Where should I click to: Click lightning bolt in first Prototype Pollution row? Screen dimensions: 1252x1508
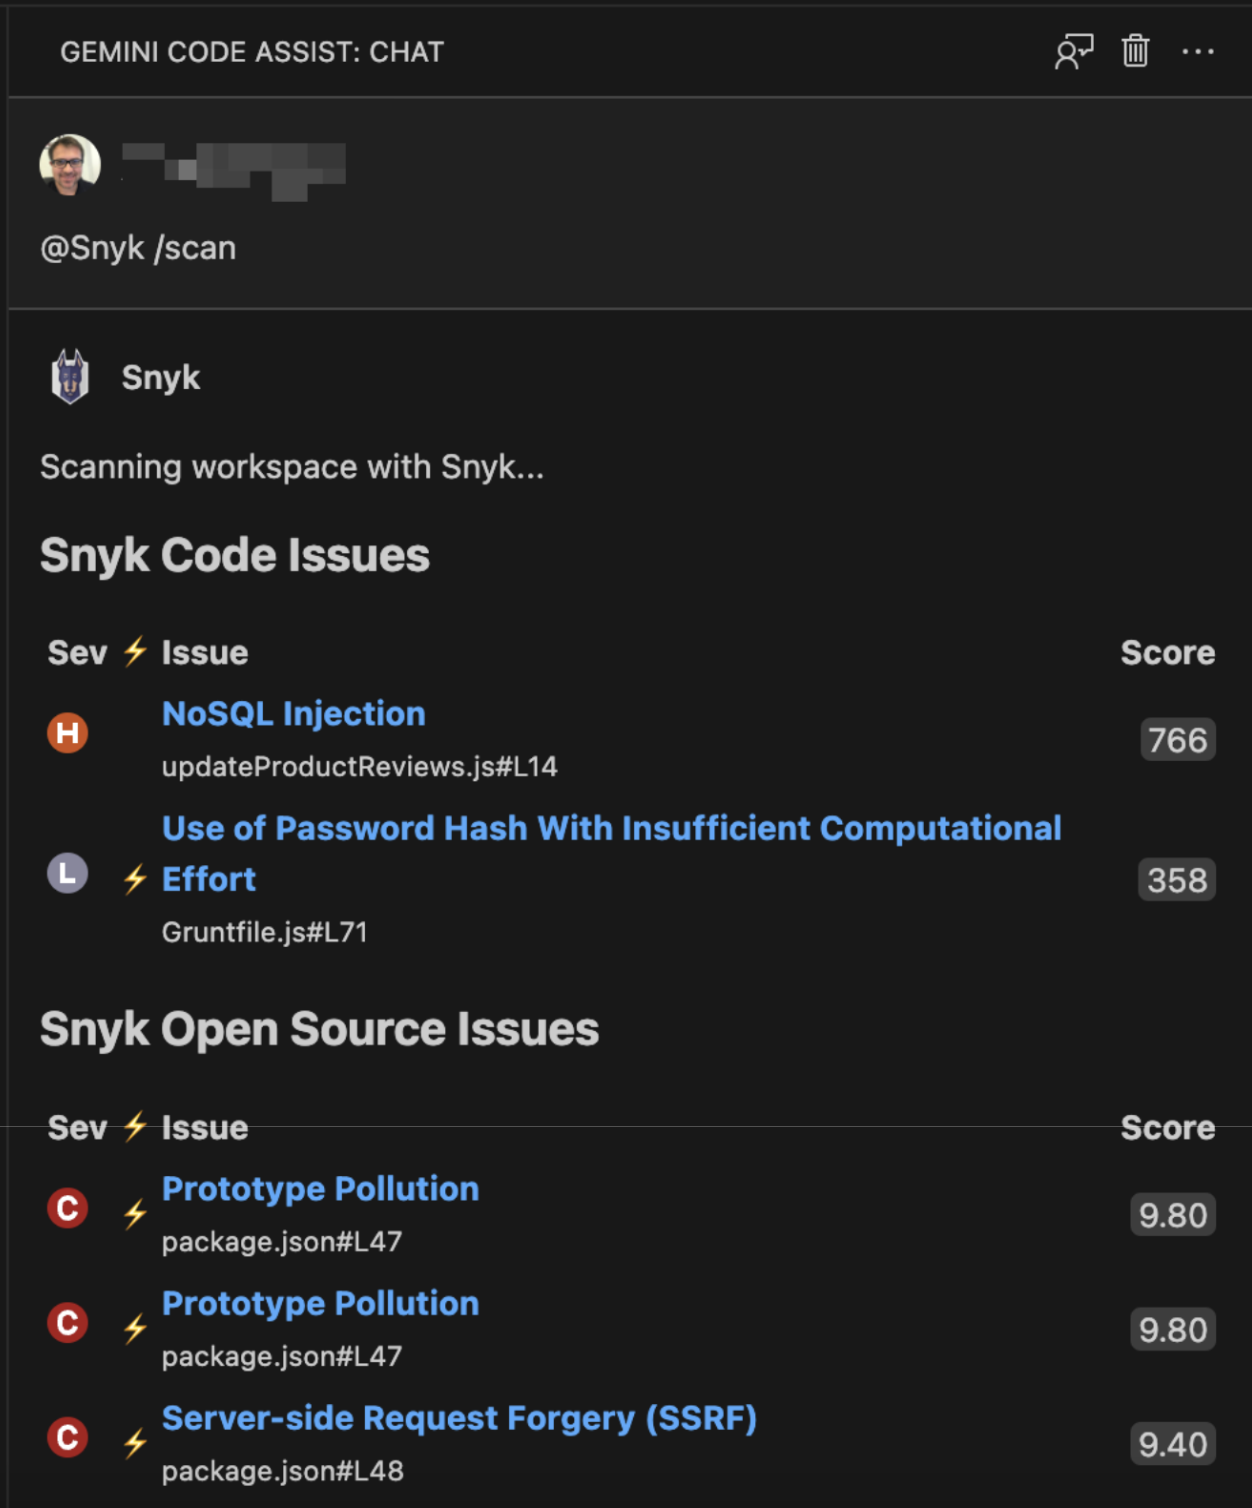[x=135, y=1213]
